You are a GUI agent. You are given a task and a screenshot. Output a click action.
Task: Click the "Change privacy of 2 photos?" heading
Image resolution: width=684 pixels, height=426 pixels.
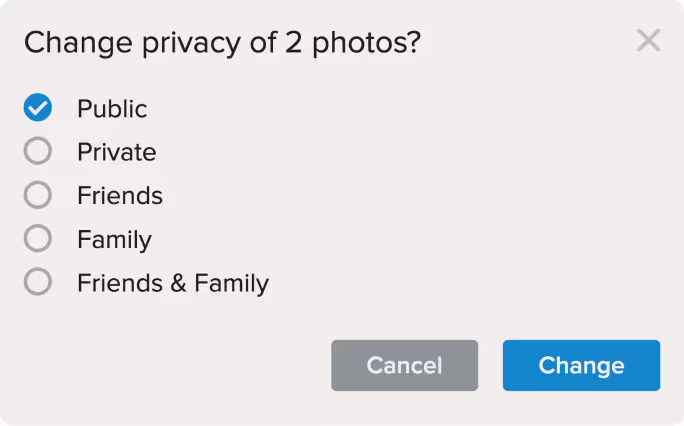(222, 42)
